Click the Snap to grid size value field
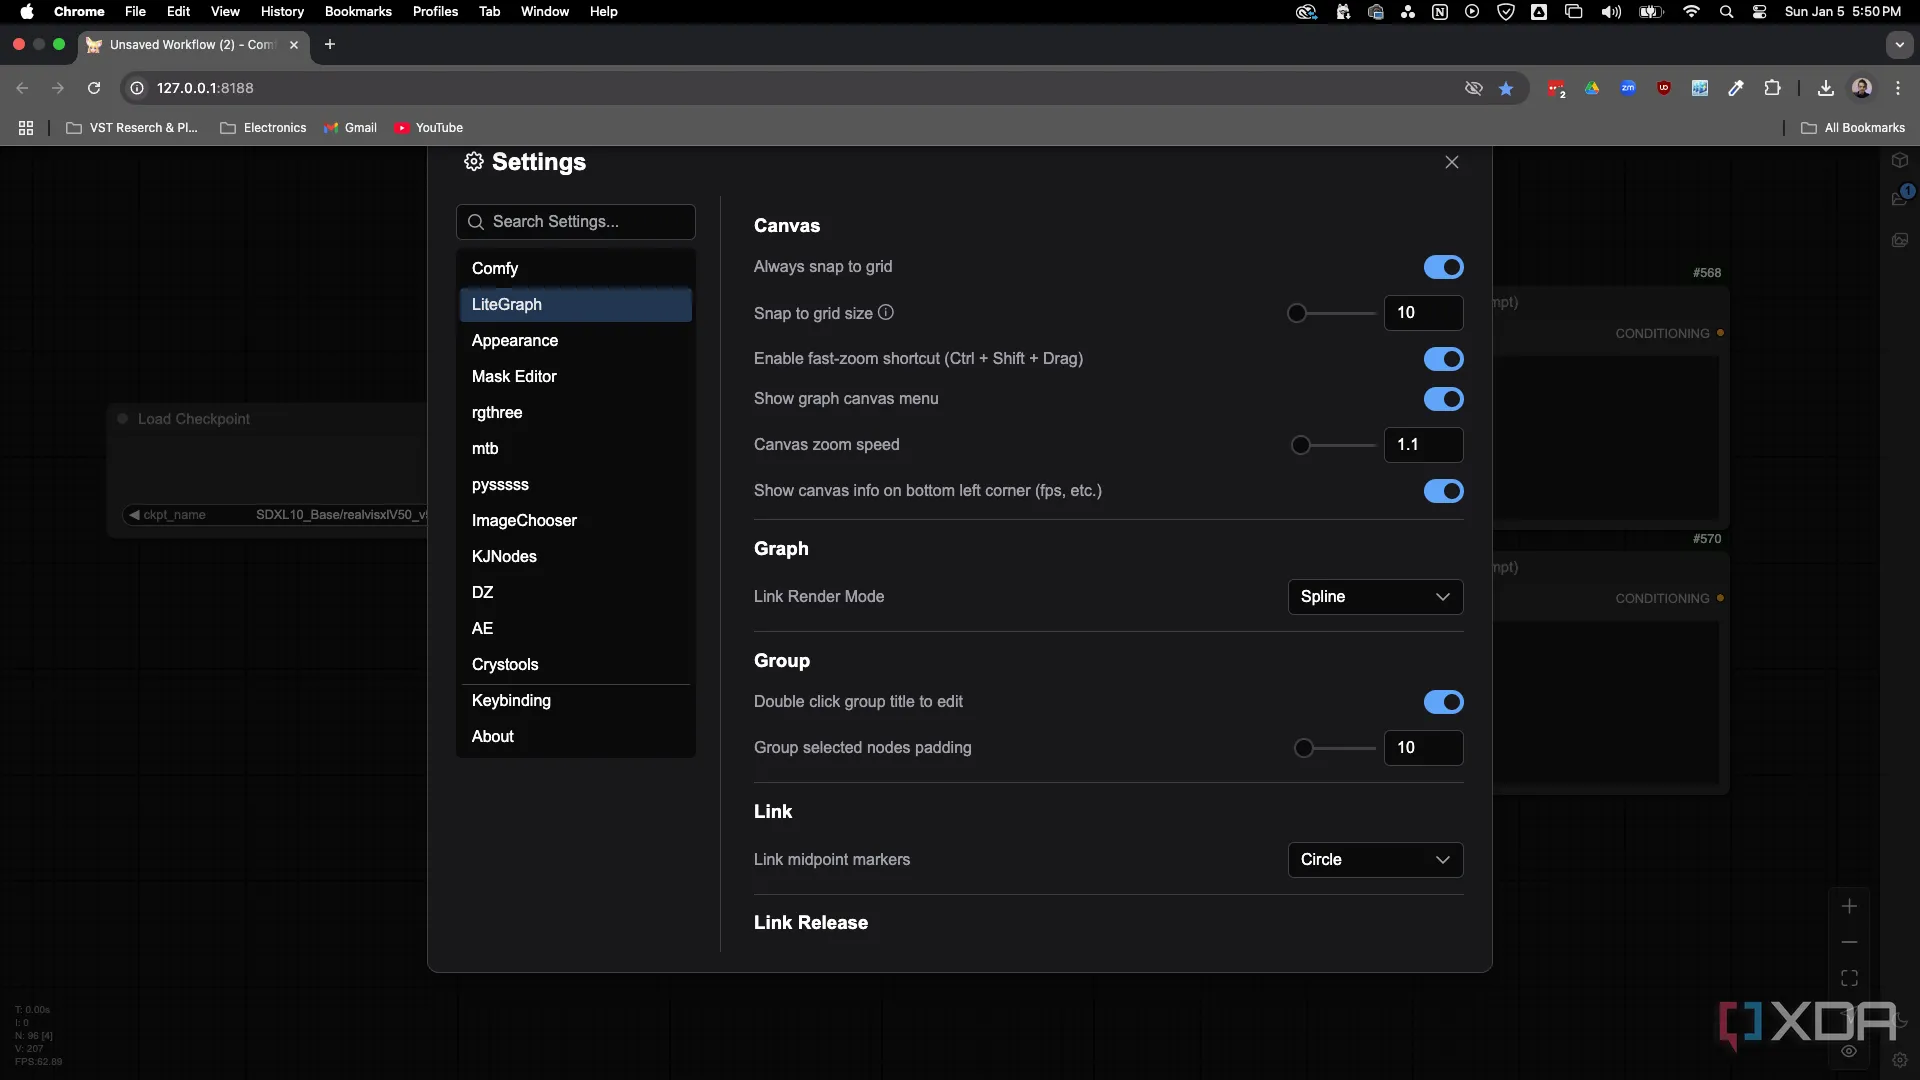 [1423, 313]
